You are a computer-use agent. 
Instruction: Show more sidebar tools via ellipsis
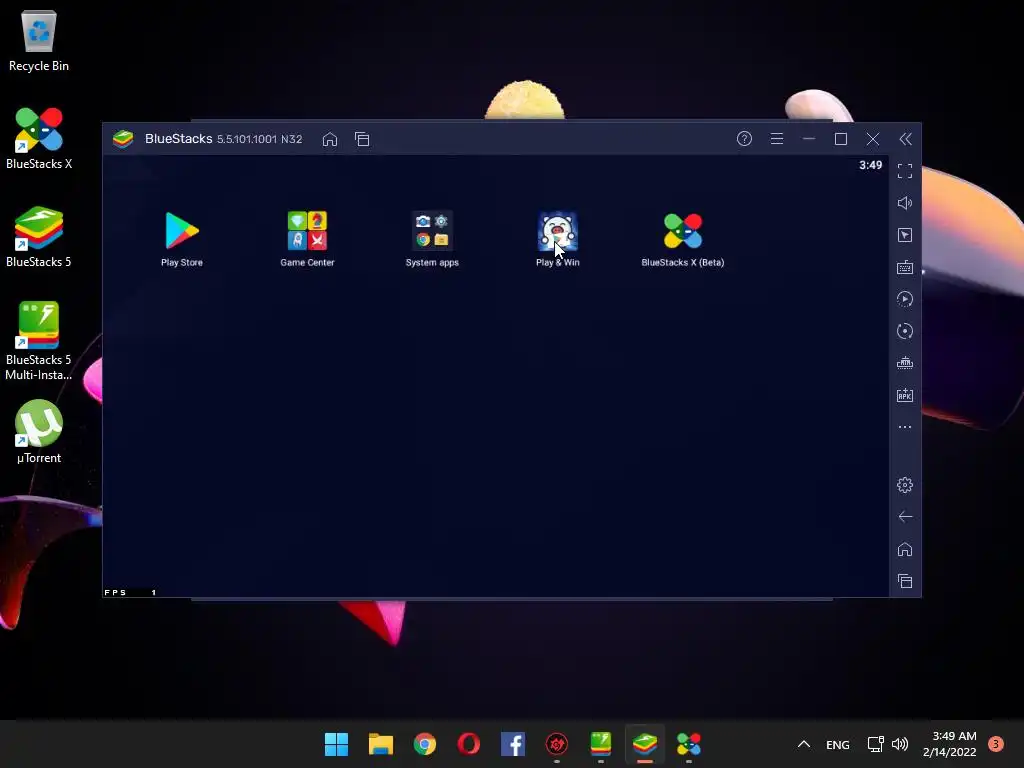(904, 427)
